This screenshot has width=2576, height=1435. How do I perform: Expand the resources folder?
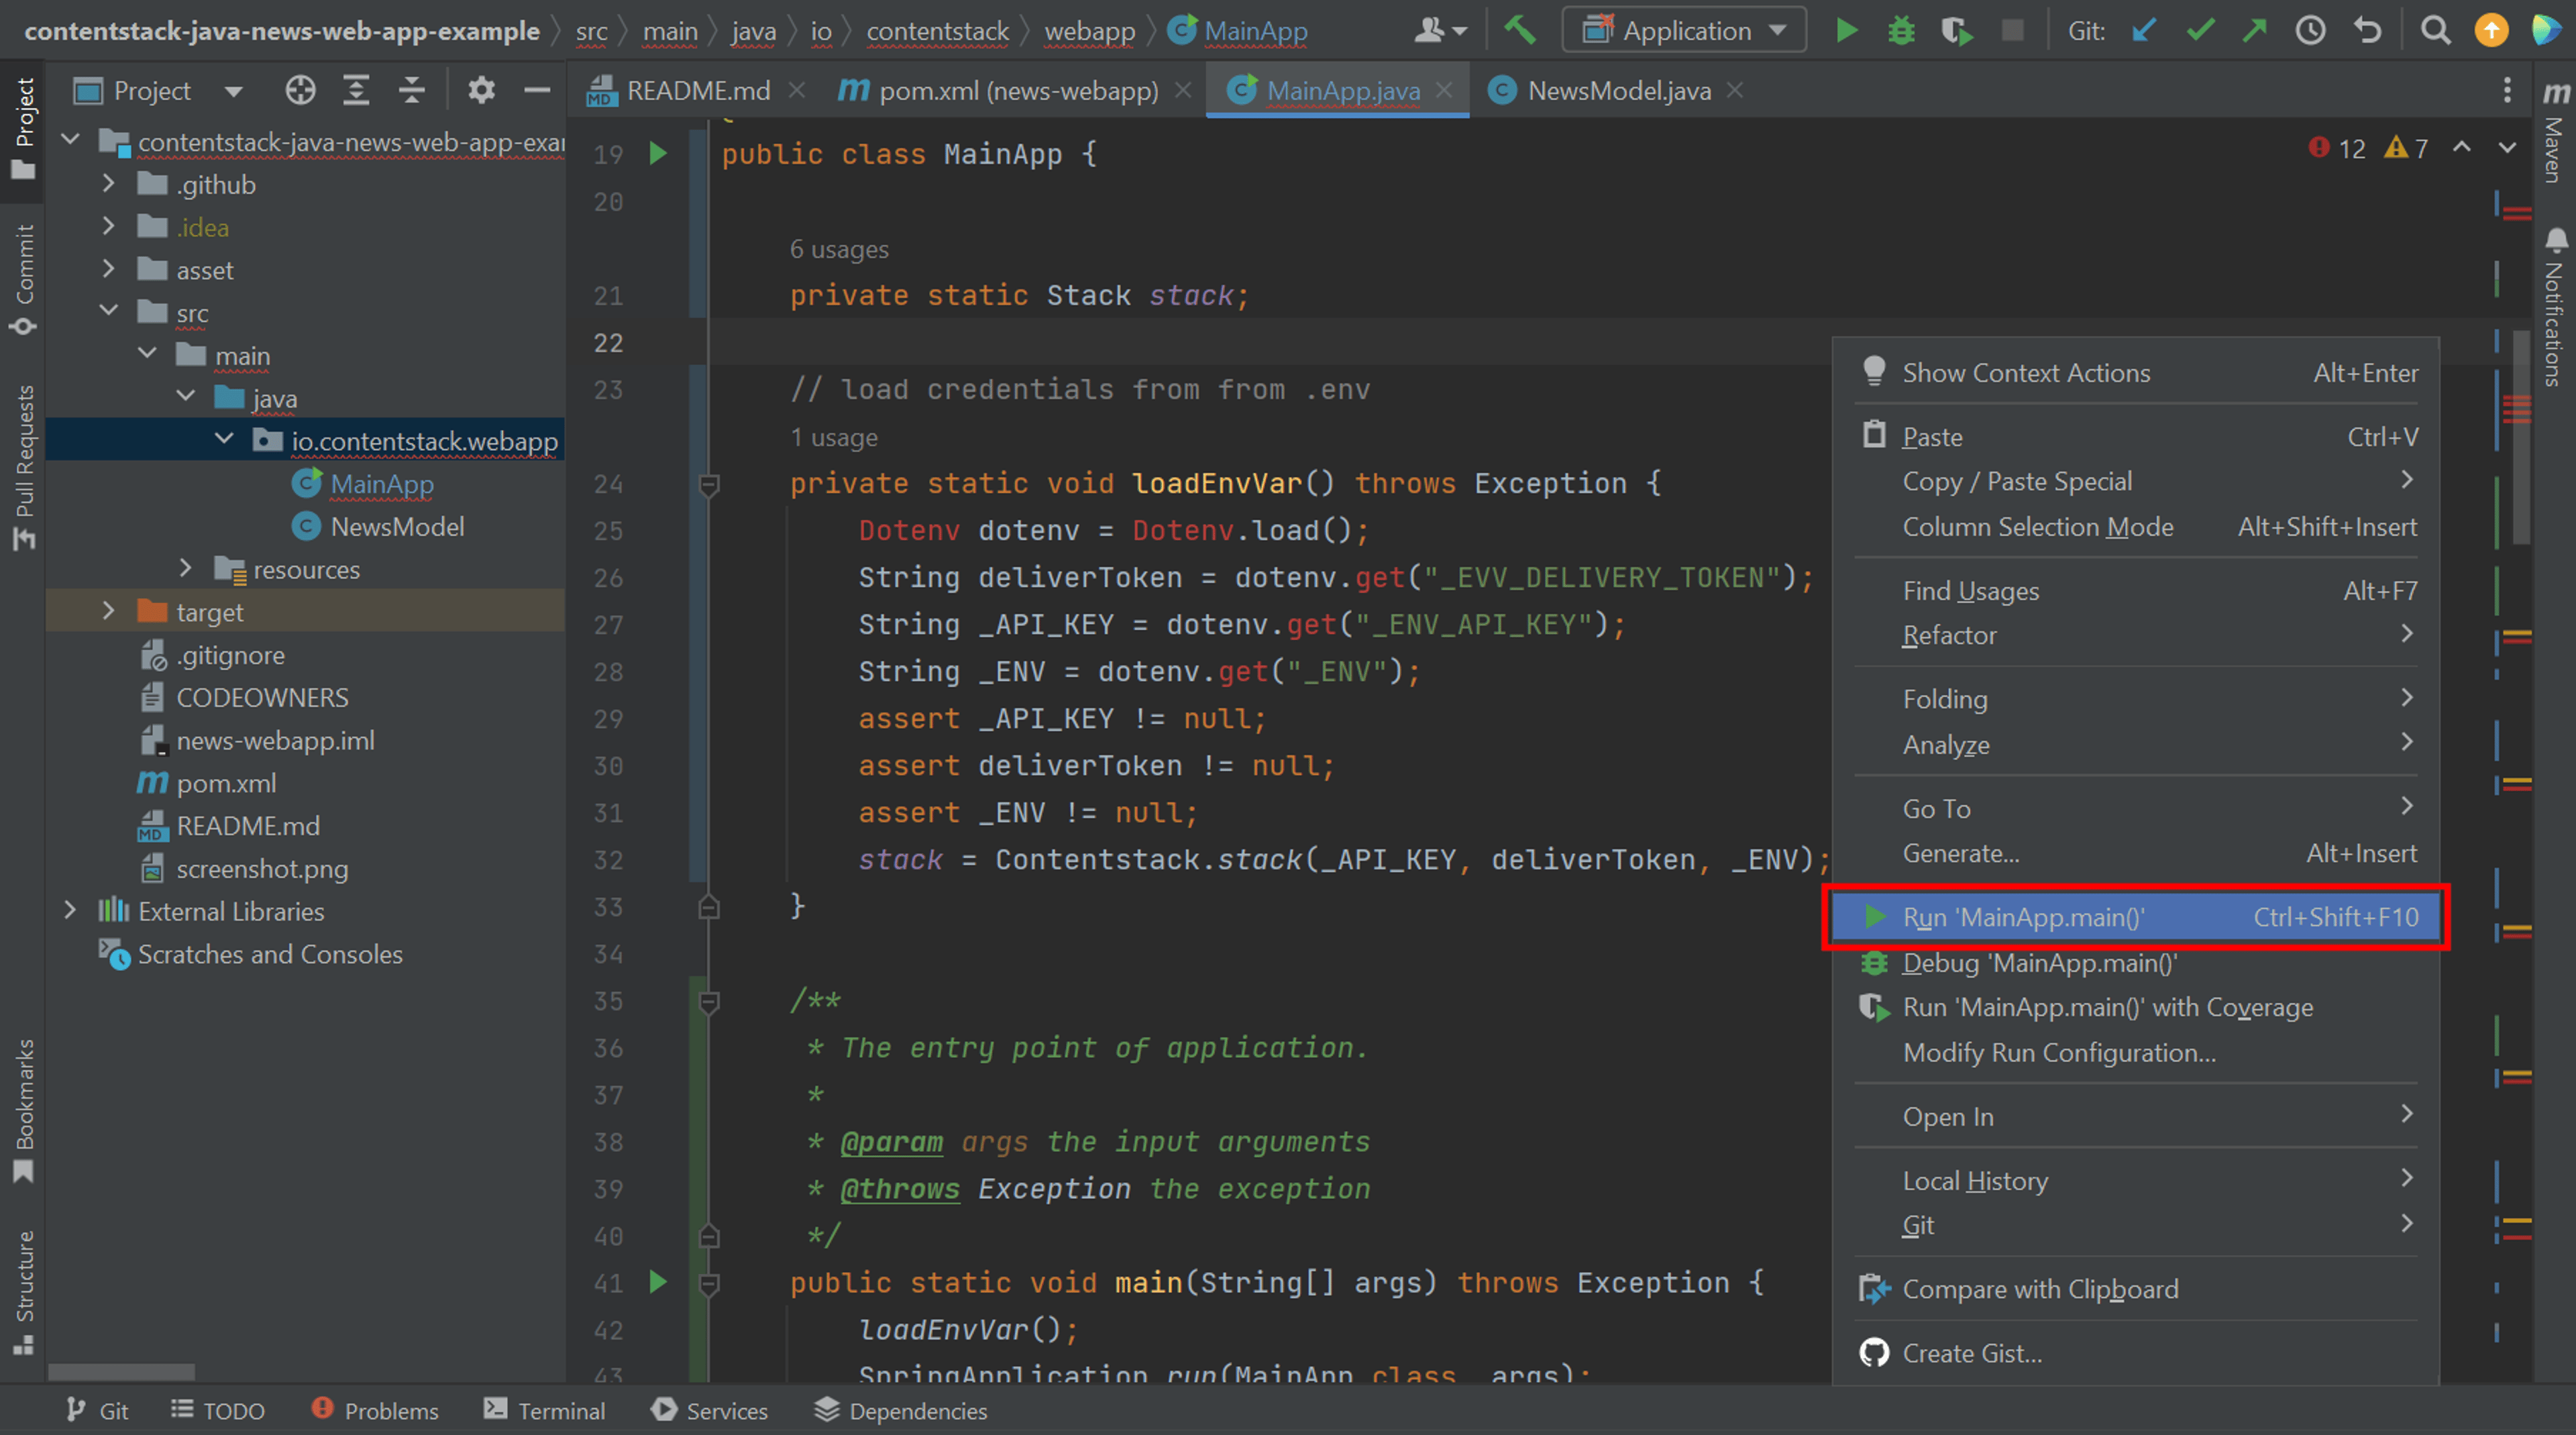(x=185, y=568)
